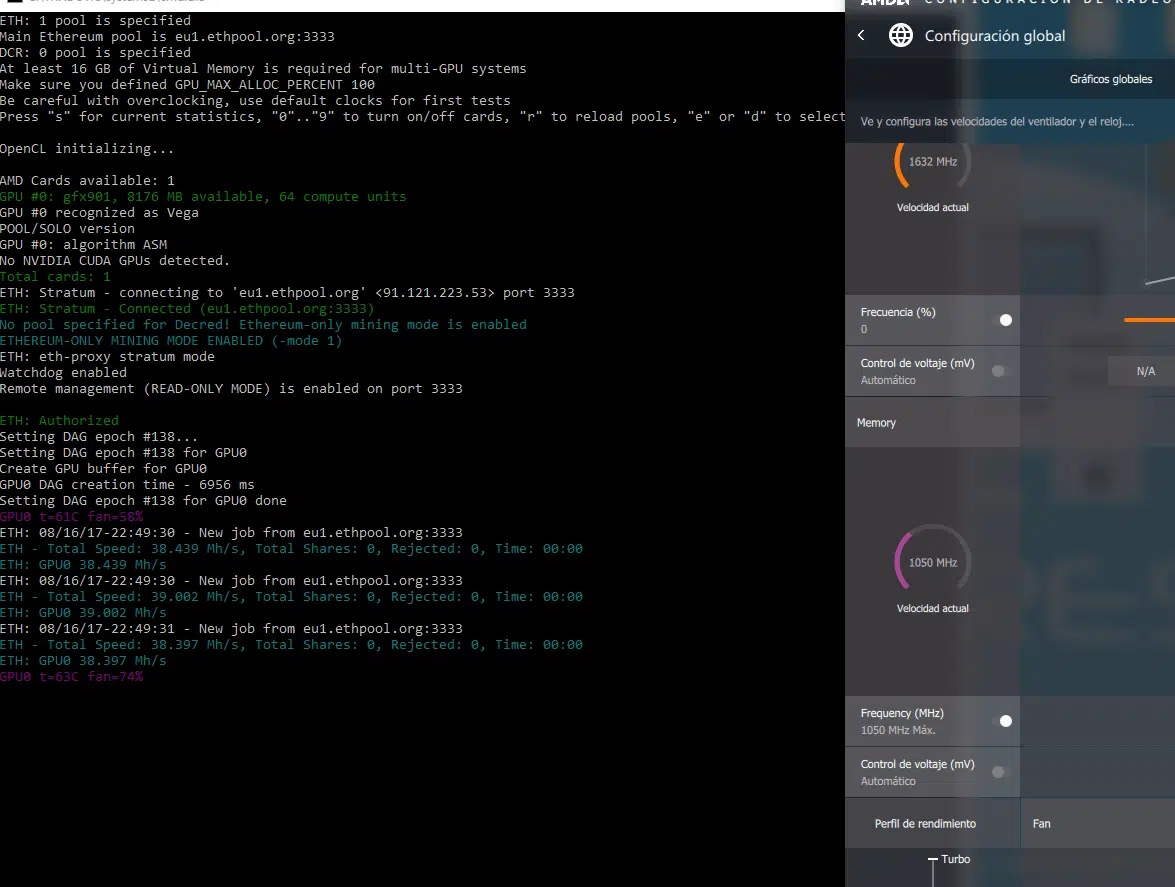
Task: Click terminal line 'AMD Cards available: 1'
Action: (87, 181)
